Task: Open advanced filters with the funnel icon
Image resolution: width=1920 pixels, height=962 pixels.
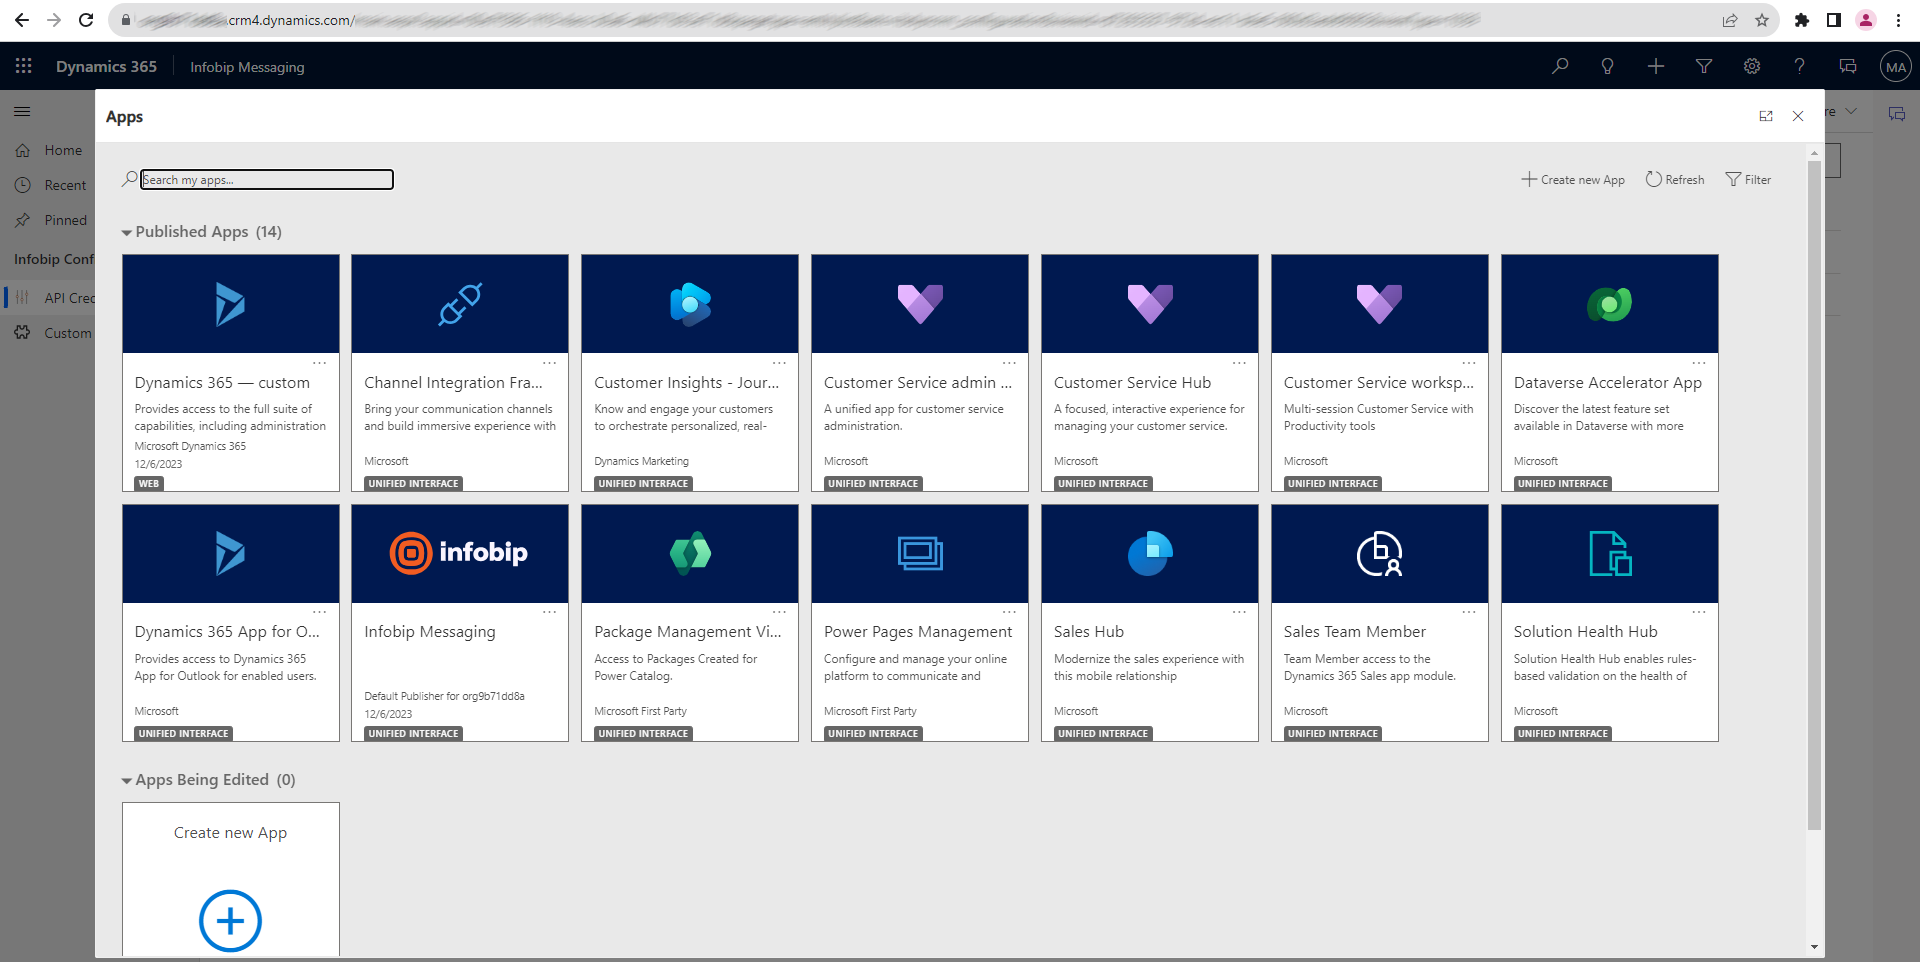Action: [1703, 66]
